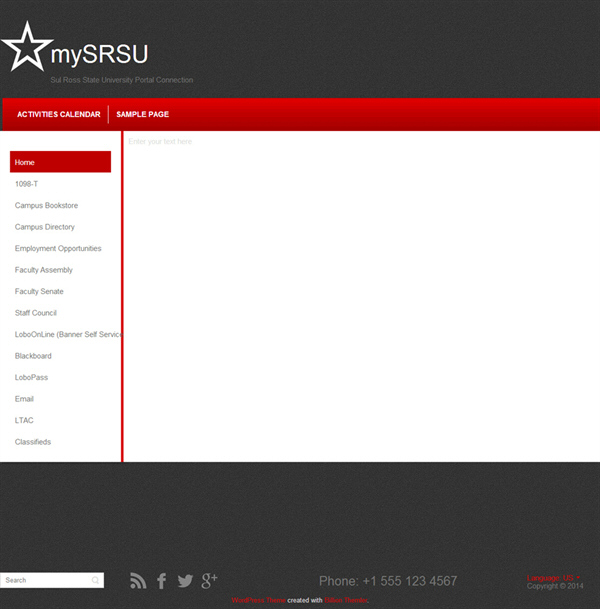Go to Sample Page in navigation bar
Screen dimensions: 600x609
coord(142,115)
